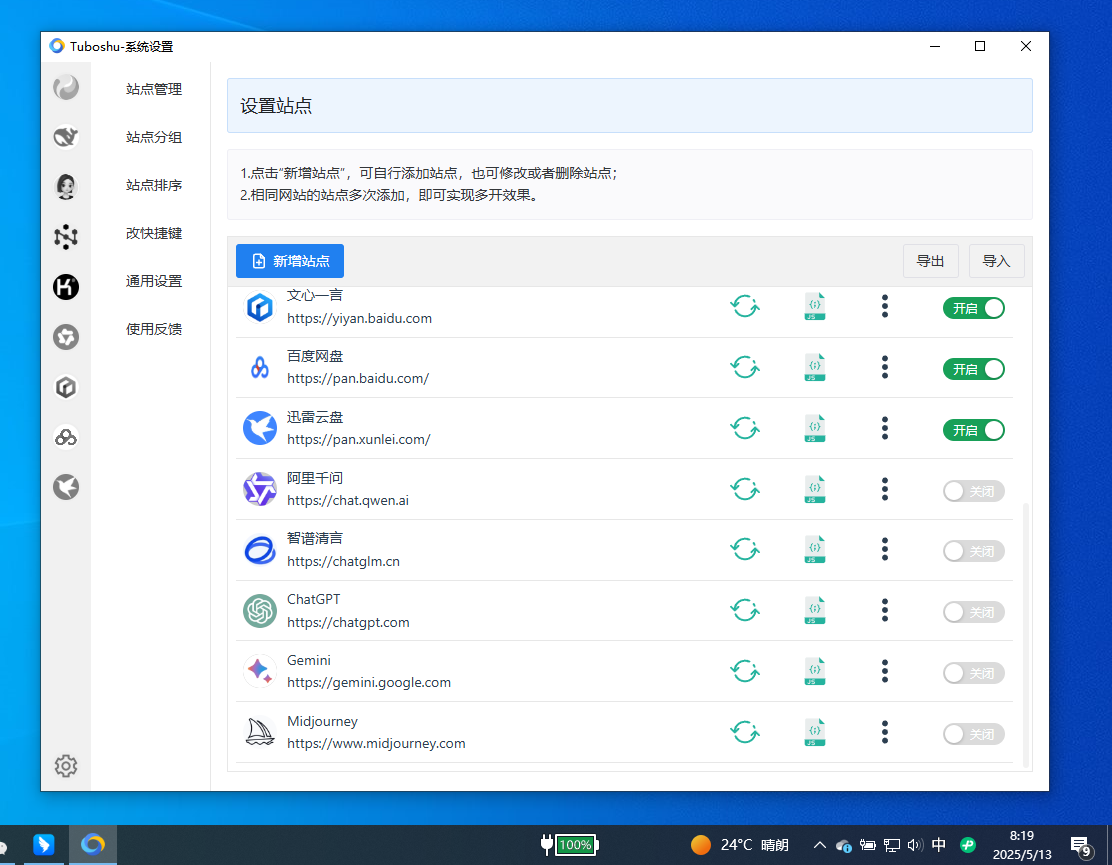Image resolution: width=1112 pixels, height=865 pixels.
Task: Click the 导入 button
Action: pyautogui.click(x=996, y=261)
